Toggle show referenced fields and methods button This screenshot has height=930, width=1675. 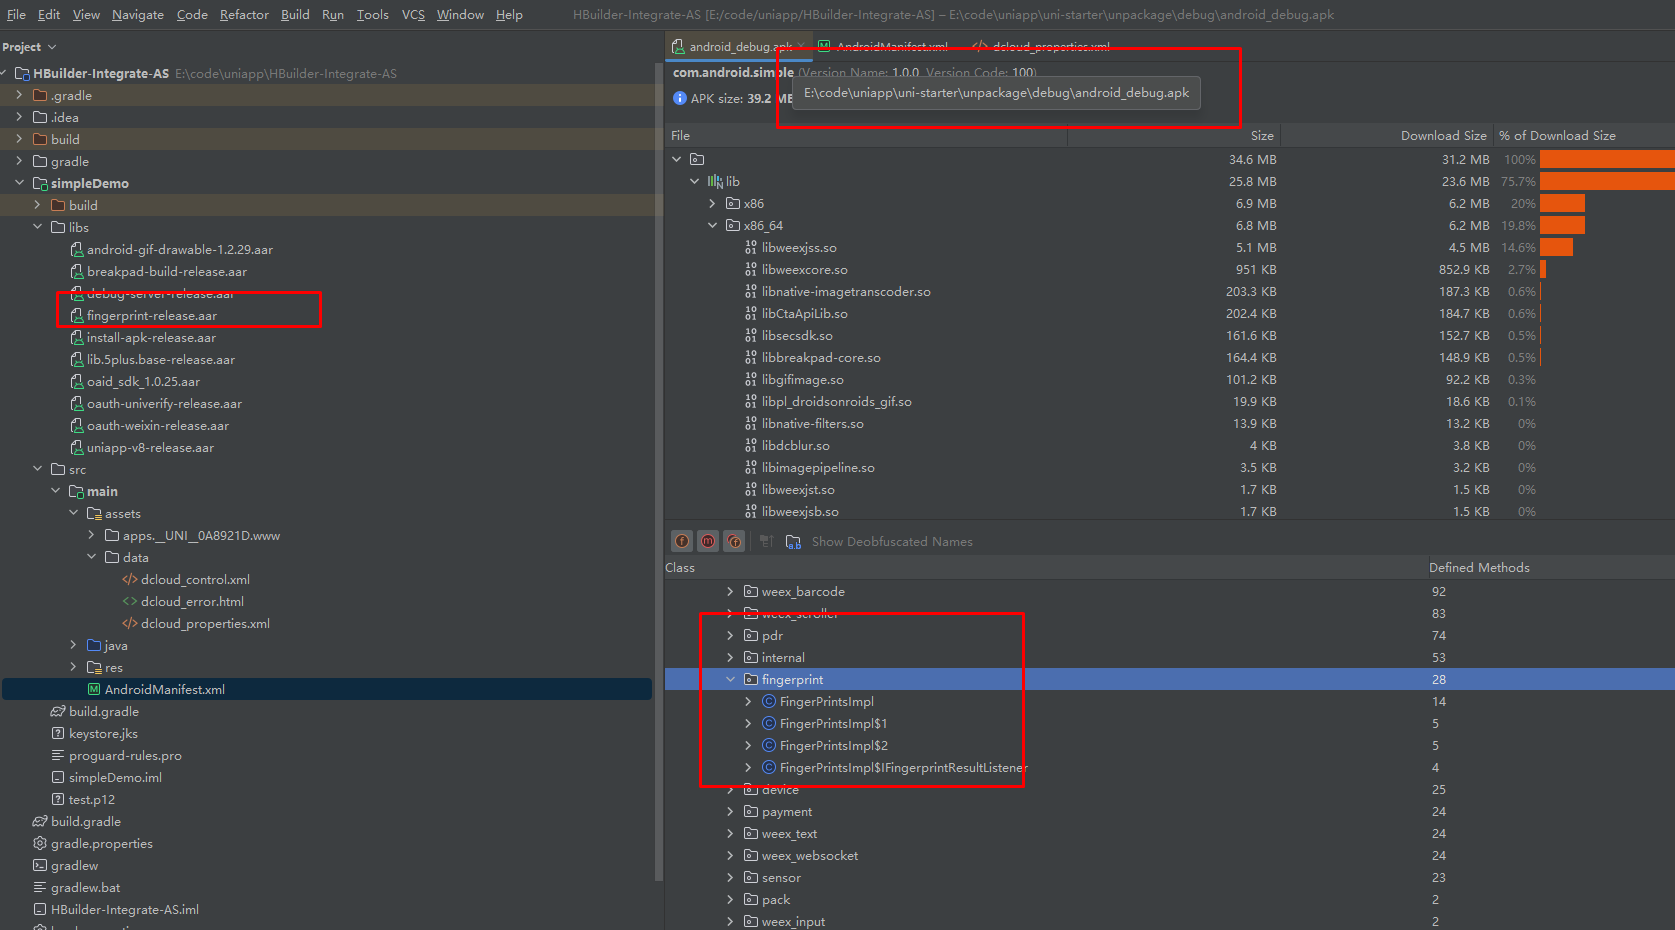click(735, 541)
